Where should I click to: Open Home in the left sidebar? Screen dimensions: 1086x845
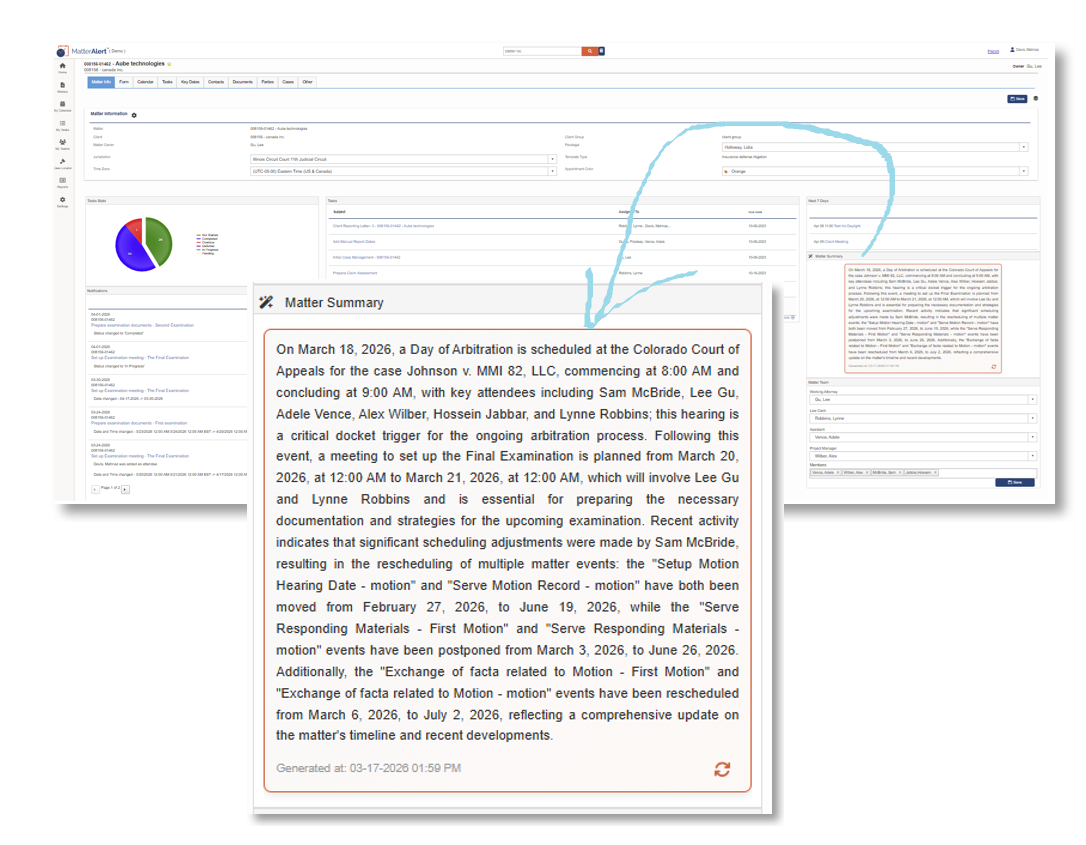(x=62, y=68)
